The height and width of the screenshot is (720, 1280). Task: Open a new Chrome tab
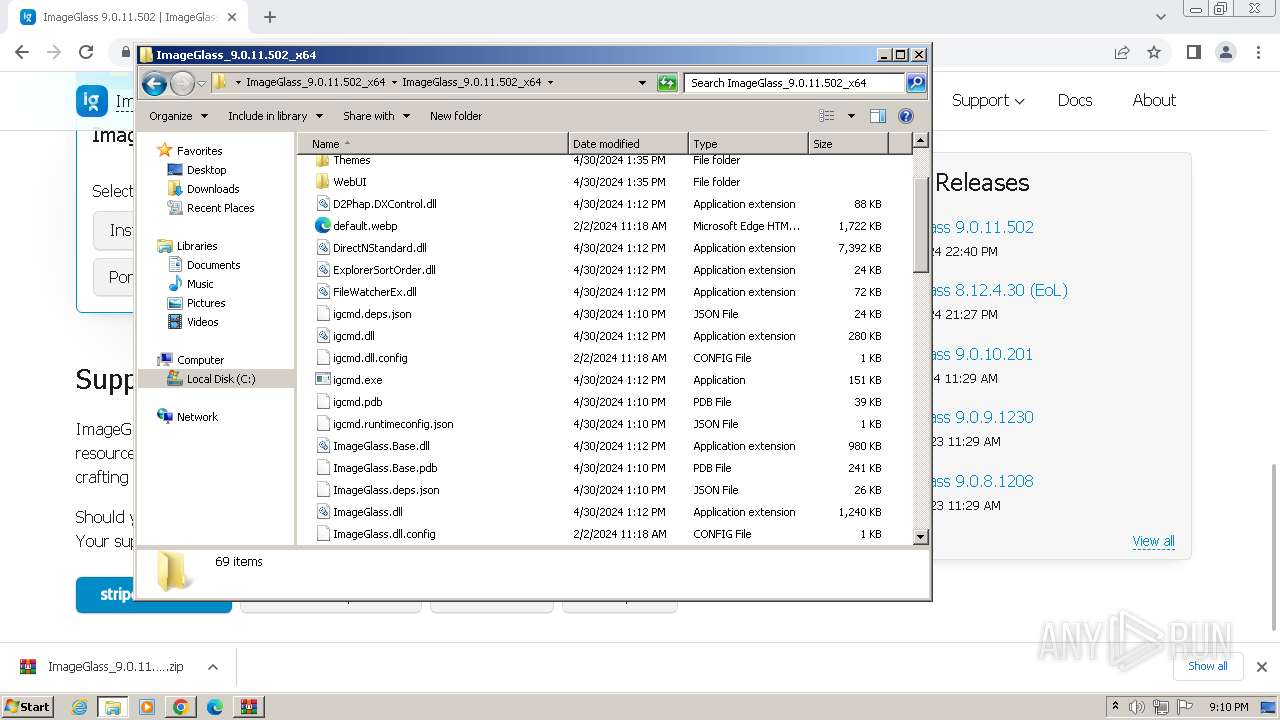(x=269, y=17)
